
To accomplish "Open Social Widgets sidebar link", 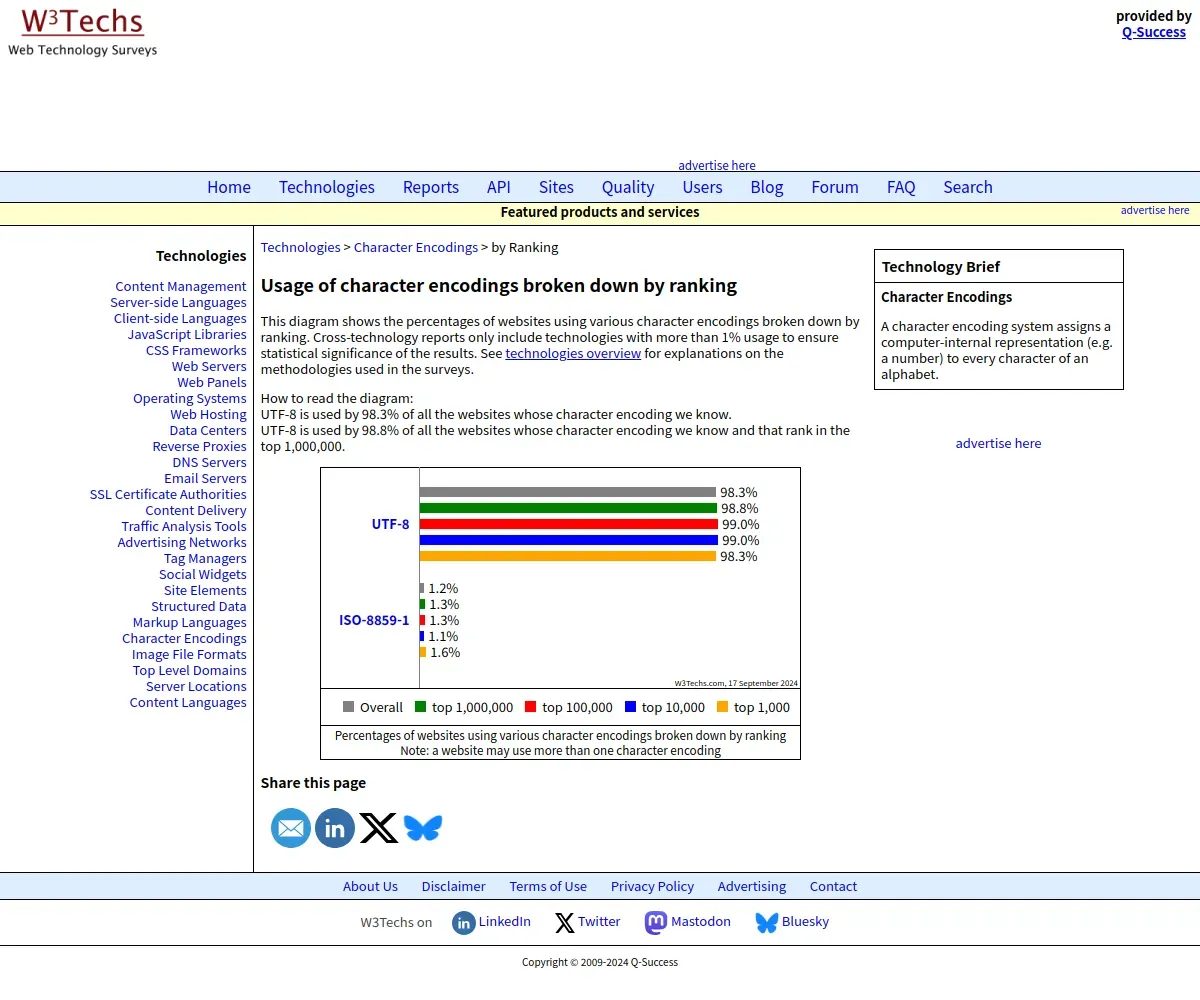I will point(202,574).
